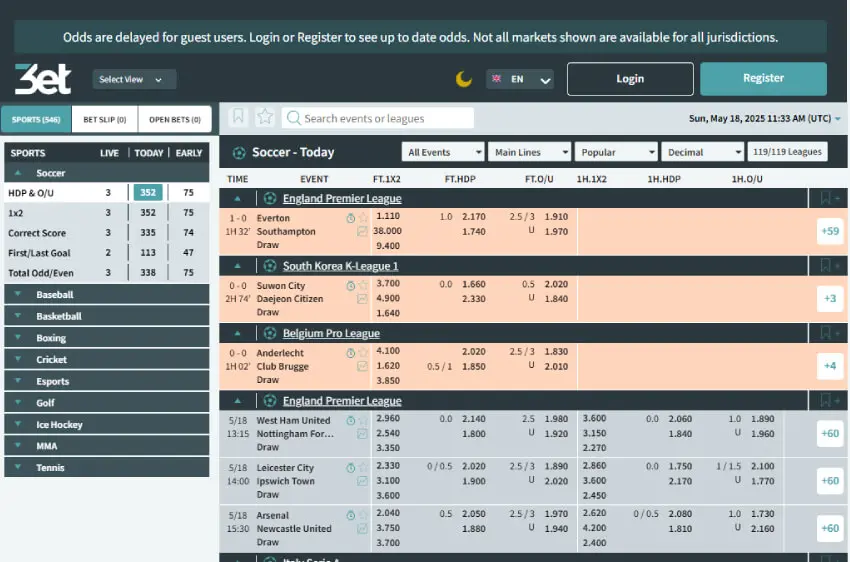Screen dimensions: 850x562
Task: Show the +59 more markets for Everton match
Action: click(x=830, y=231)
